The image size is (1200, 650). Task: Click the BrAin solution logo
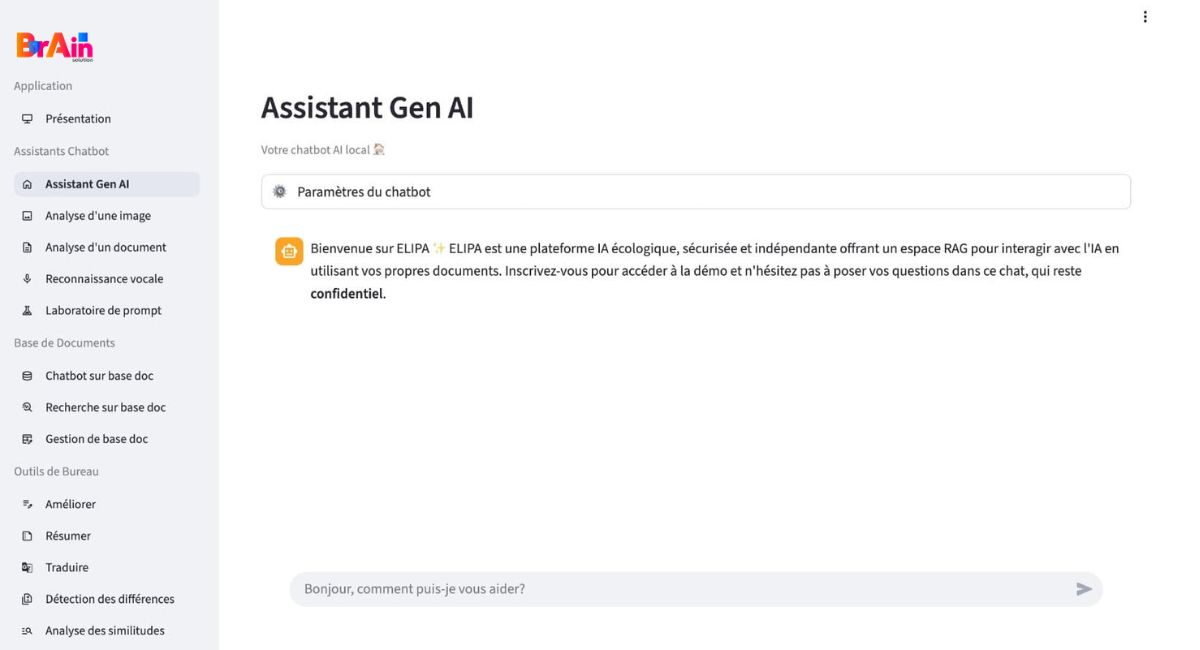[x=55, y=46]
